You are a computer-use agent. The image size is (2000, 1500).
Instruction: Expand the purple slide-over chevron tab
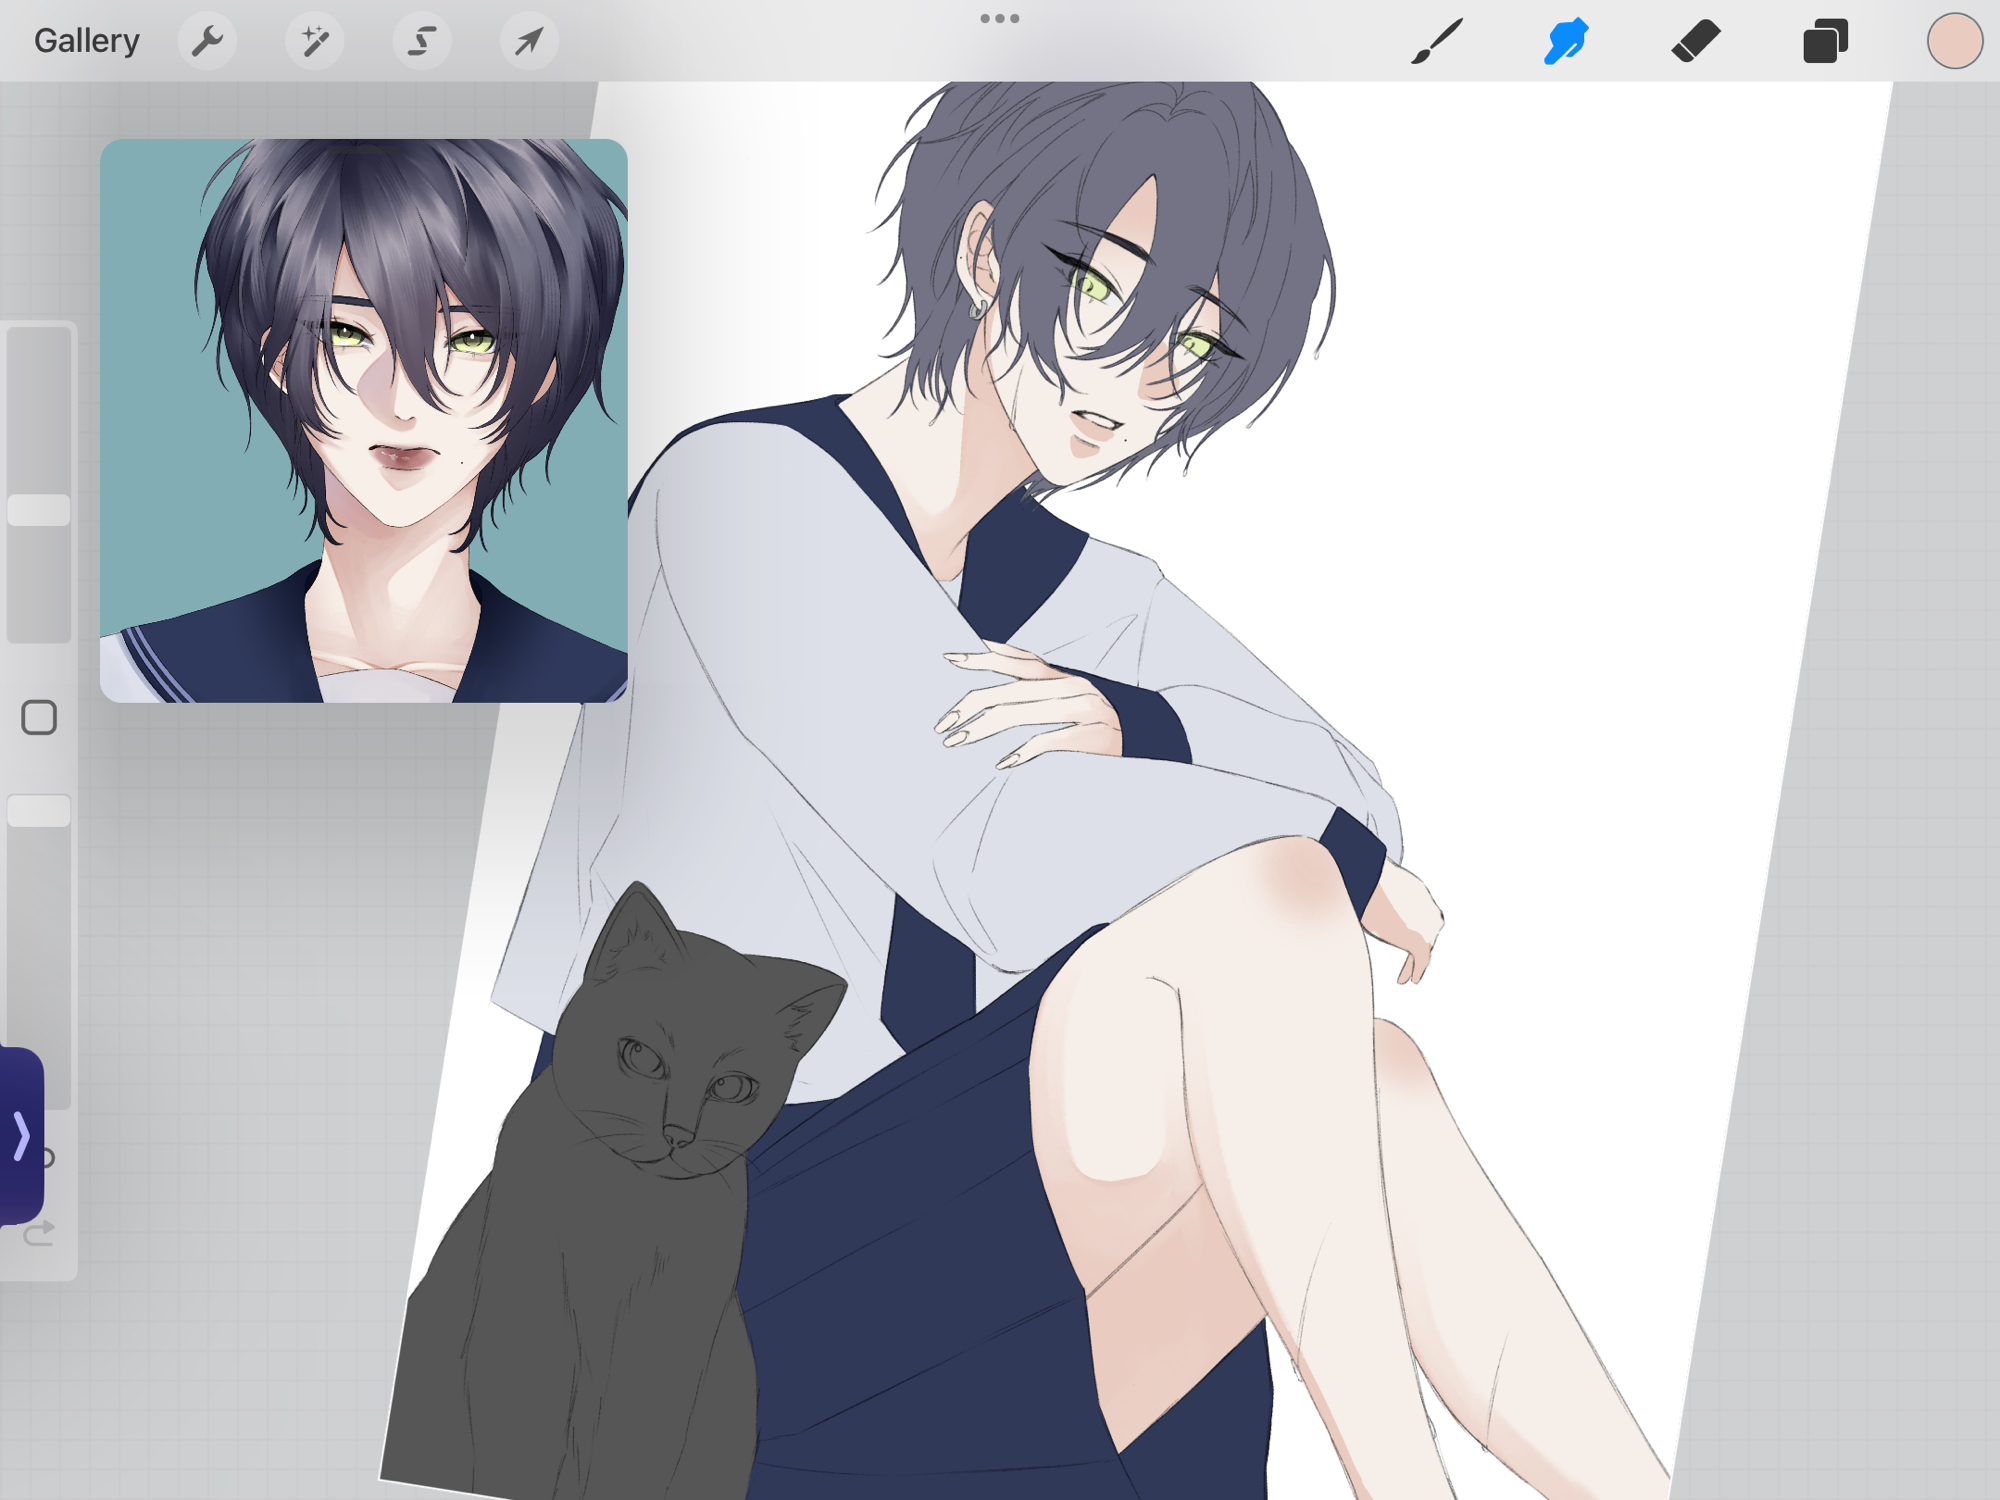21,1137
